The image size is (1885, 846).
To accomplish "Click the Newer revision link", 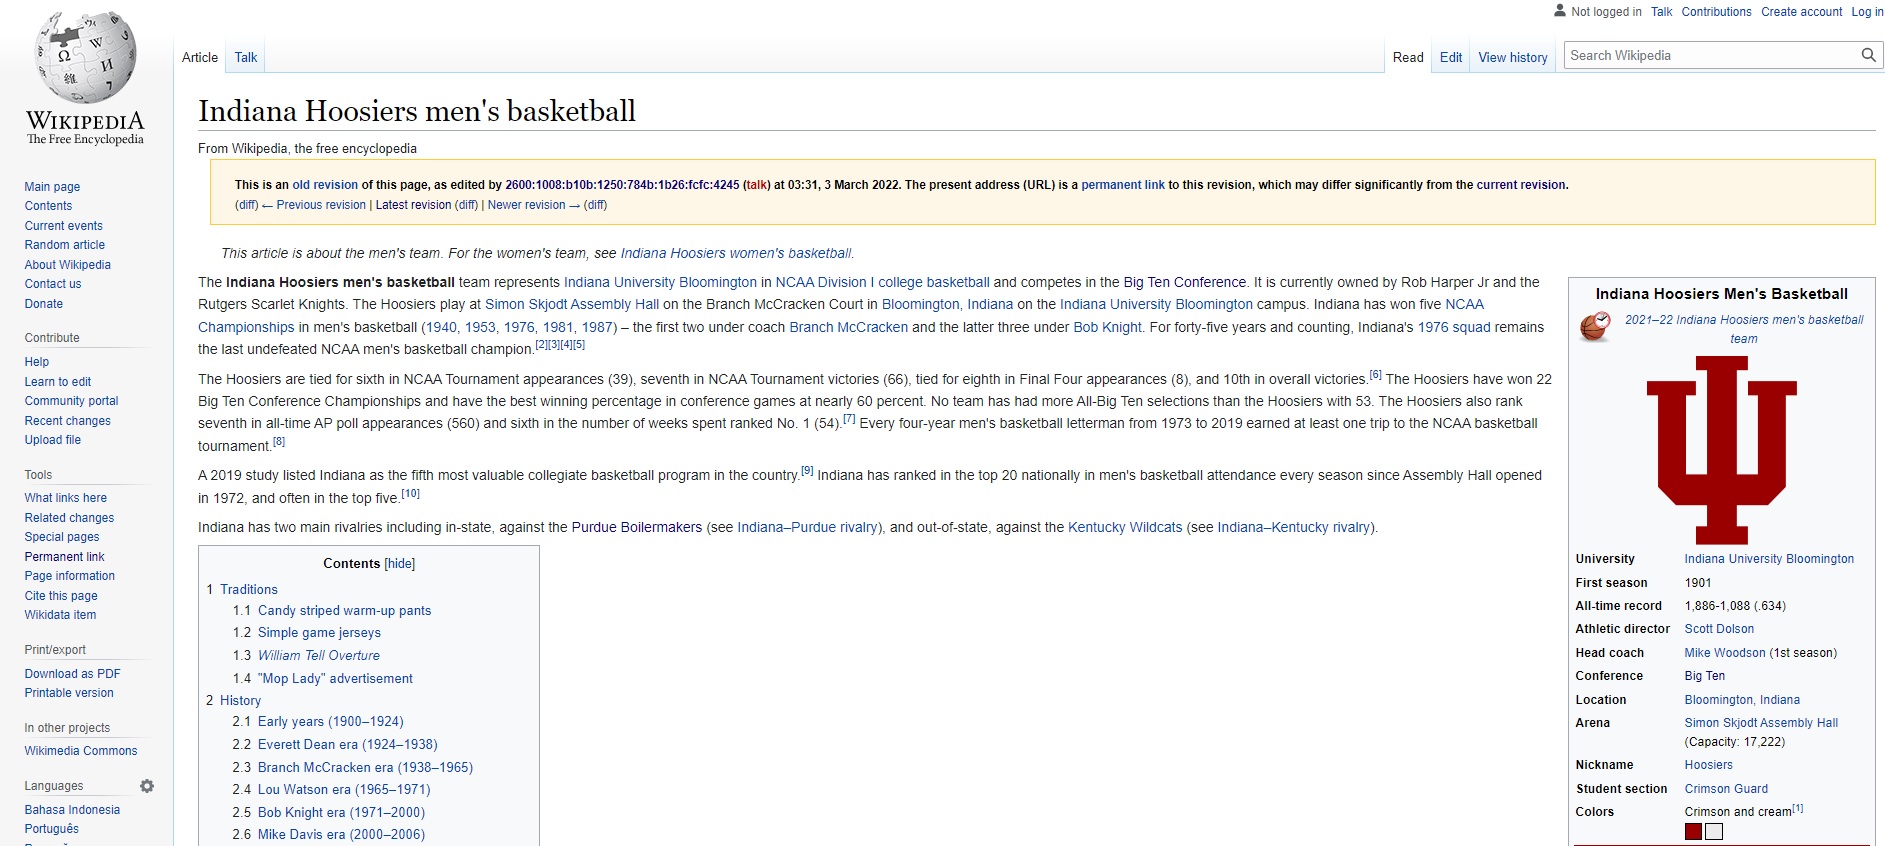I will point(534,205).
